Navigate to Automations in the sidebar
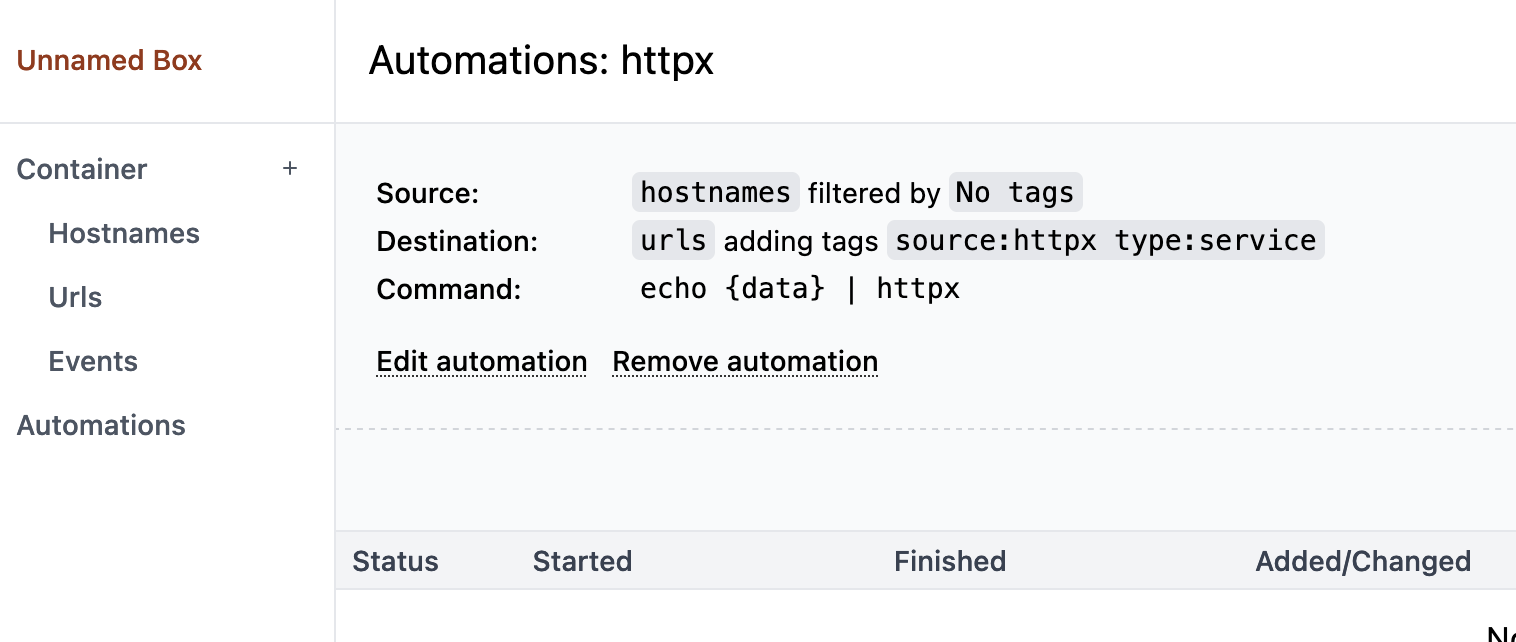Viewport: 1516px width, 642px height. pos(101,425)
